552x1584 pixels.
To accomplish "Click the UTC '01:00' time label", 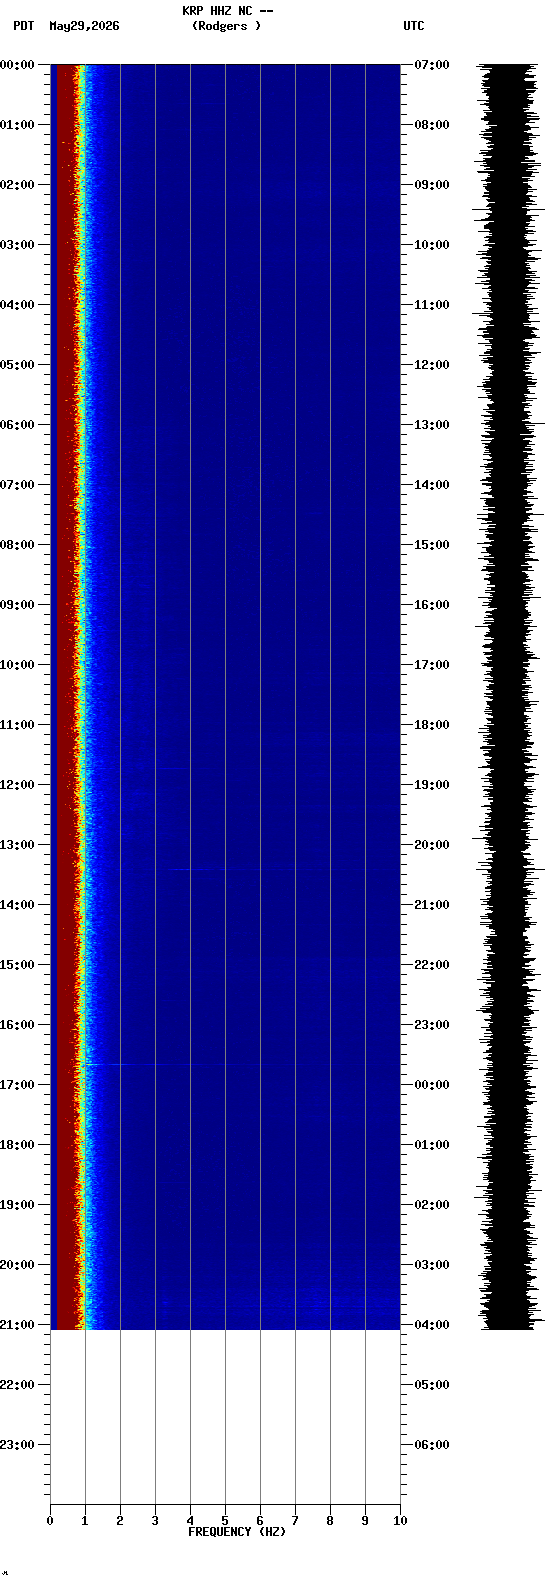I will pos(431,1145).
